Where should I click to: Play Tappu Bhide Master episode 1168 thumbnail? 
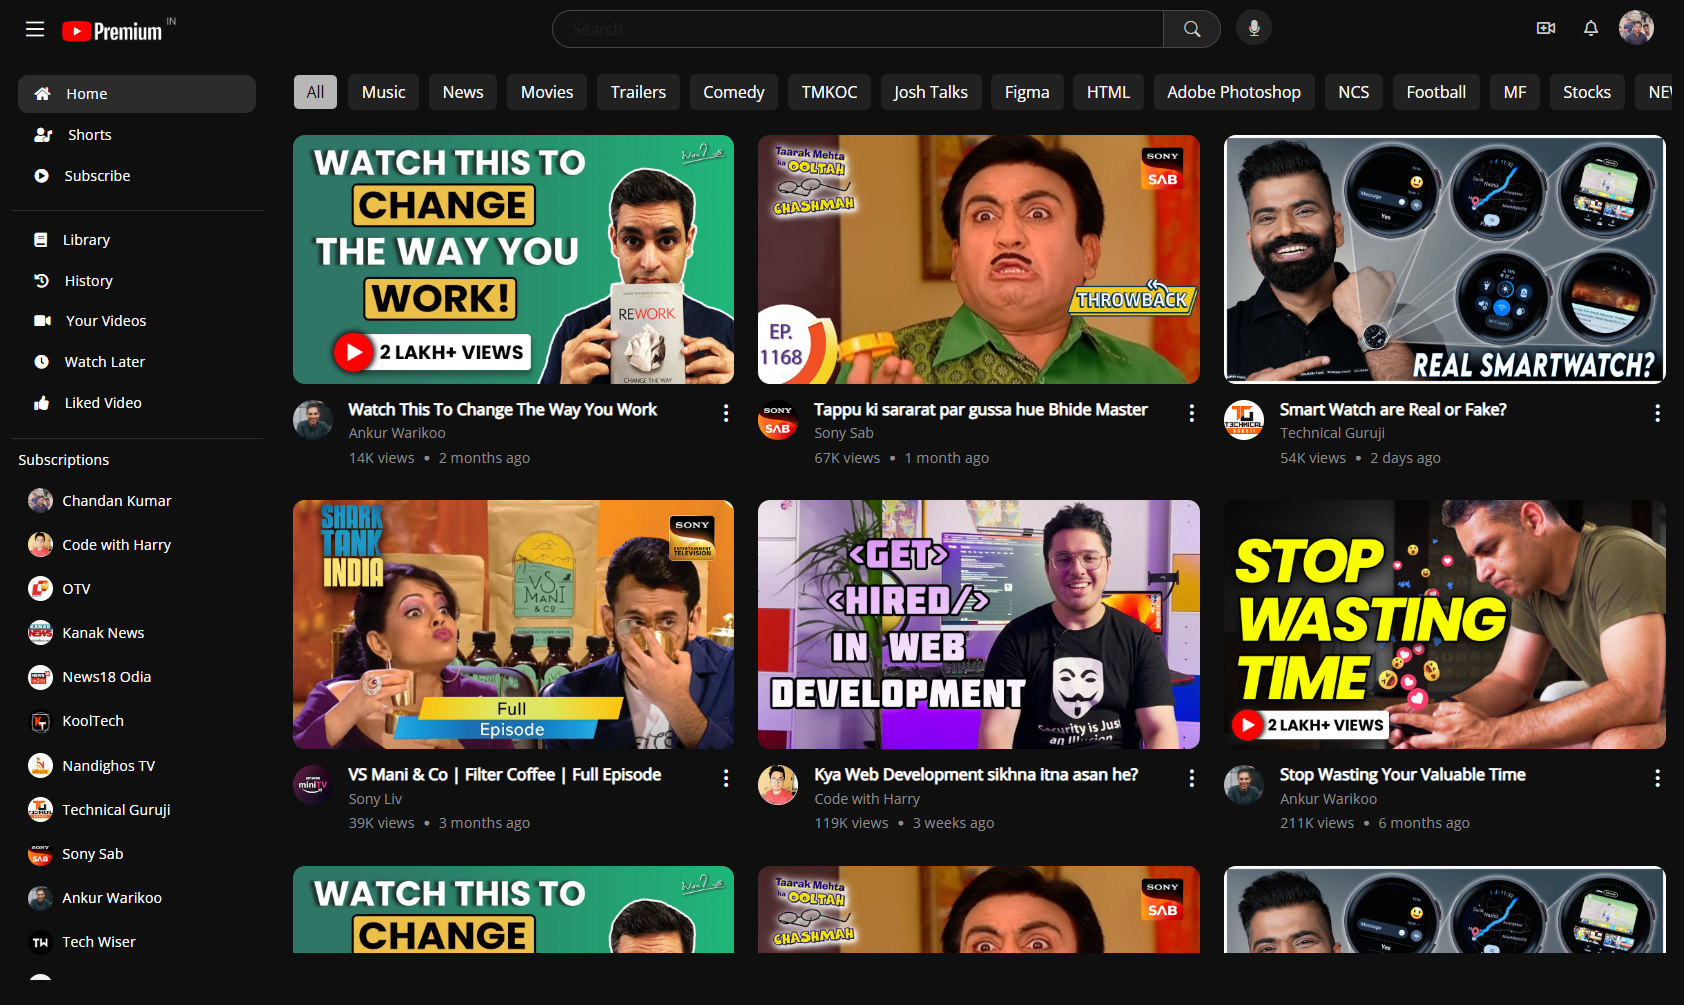[x=979, y=259]
